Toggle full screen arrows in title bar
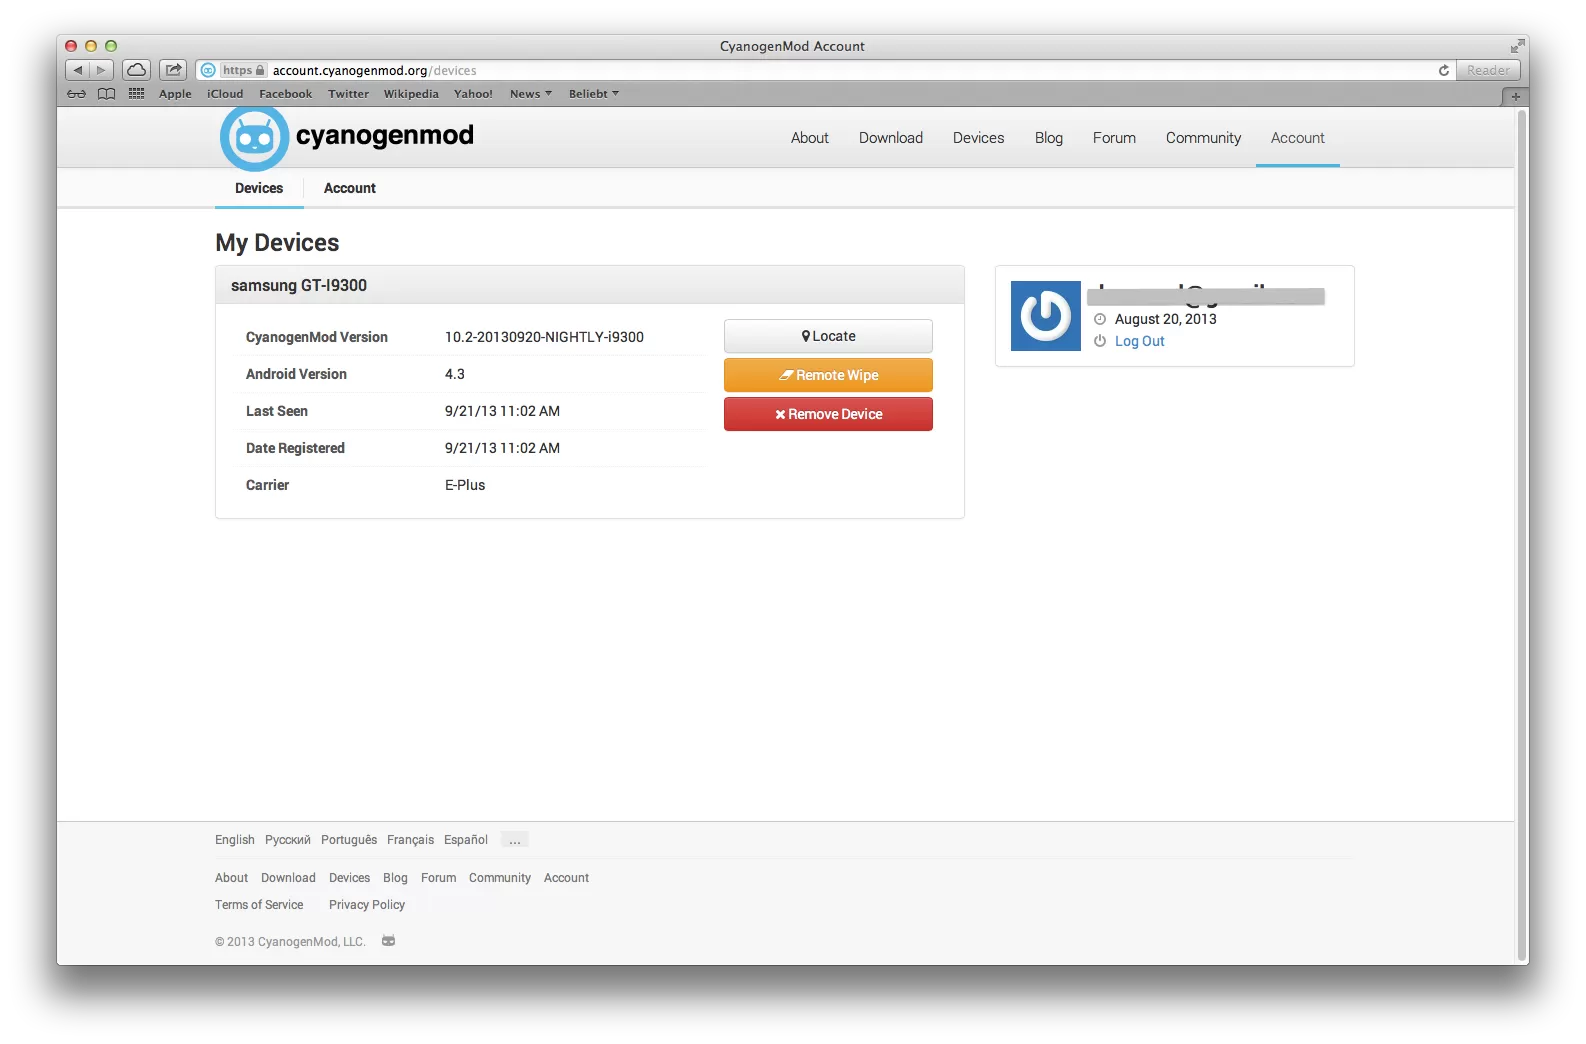The image size is (1586, 1044). [x=1517, y=46]
